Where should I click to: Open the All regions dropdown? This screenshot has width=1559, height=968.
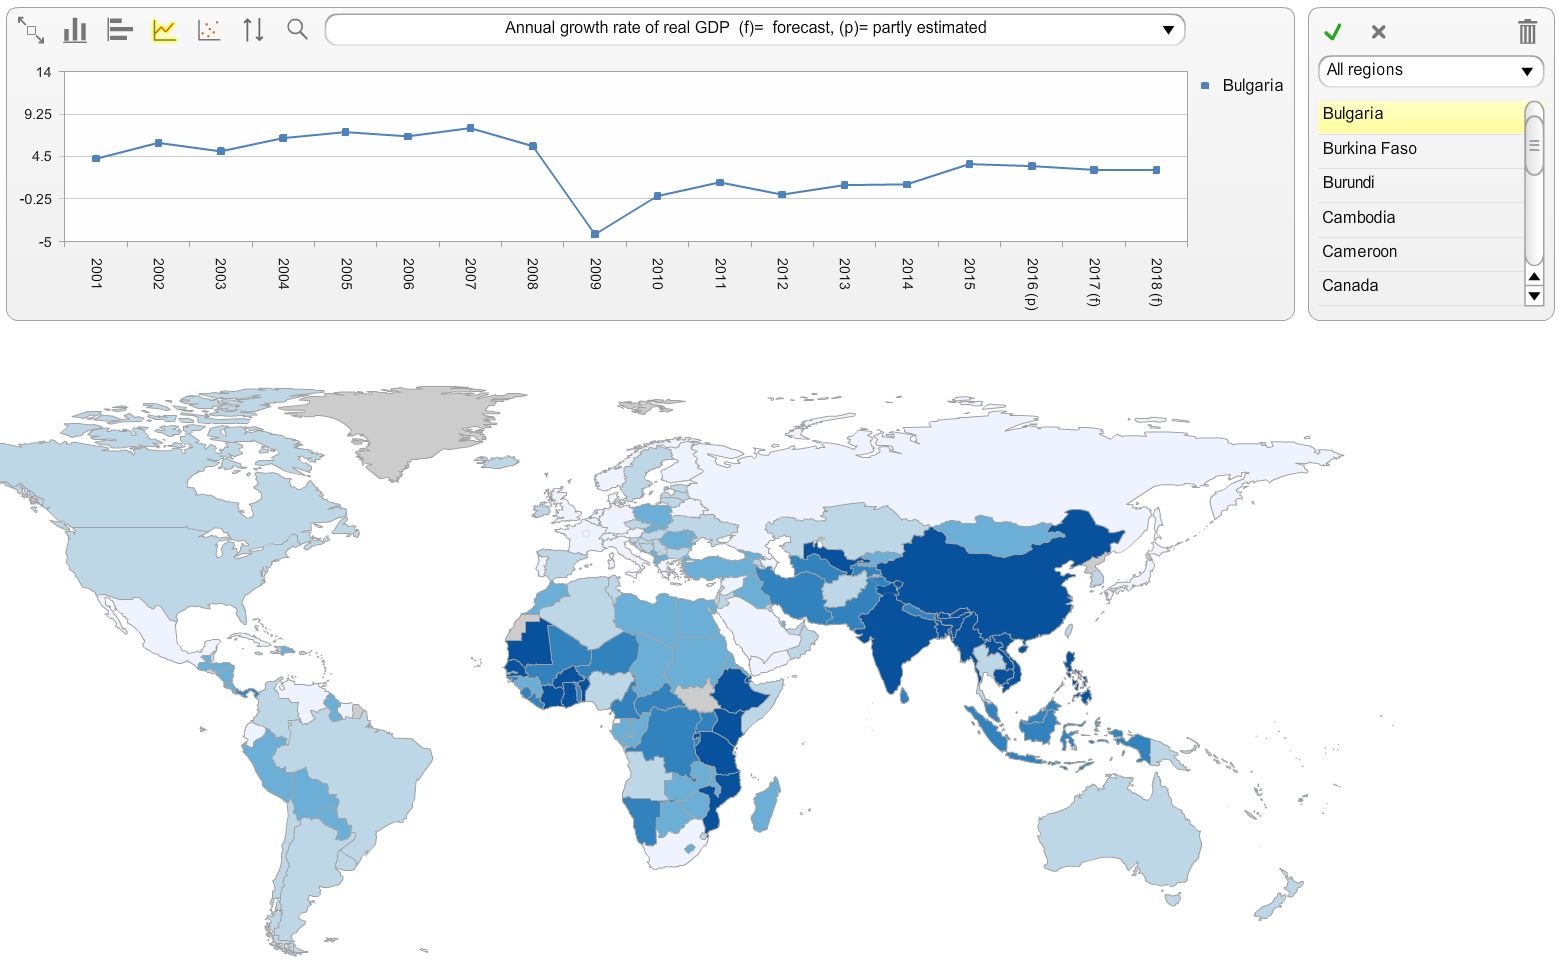click(x=1430, y=70)
